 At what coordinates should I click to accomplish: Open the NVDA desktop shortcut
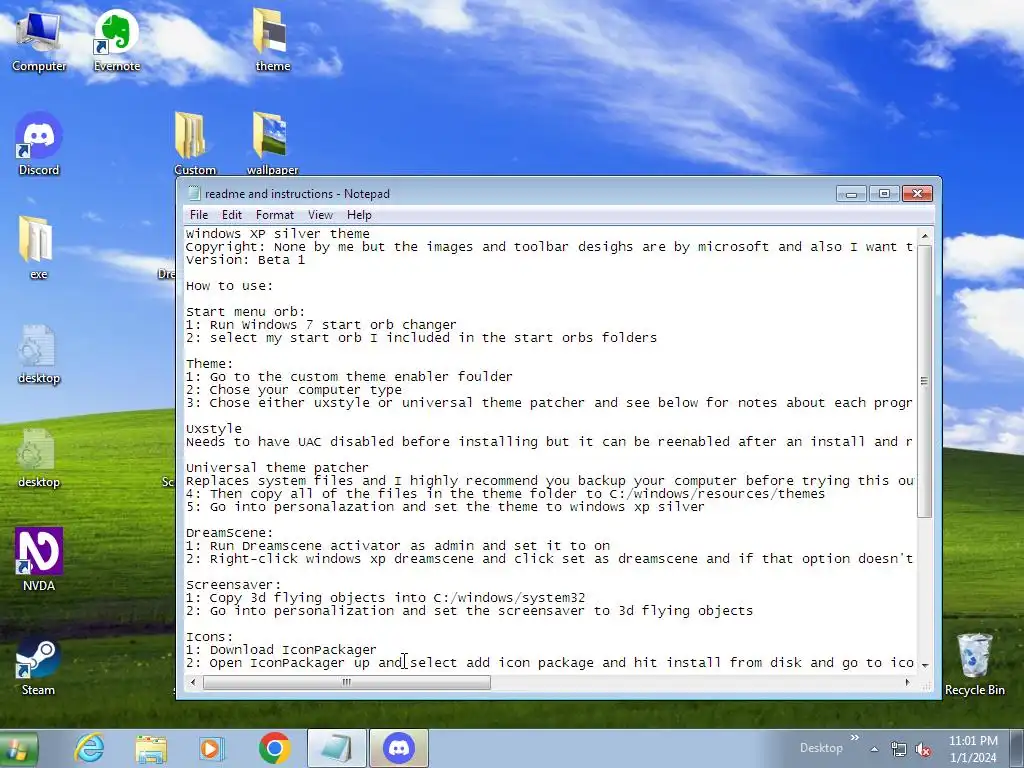coord(39,559)
